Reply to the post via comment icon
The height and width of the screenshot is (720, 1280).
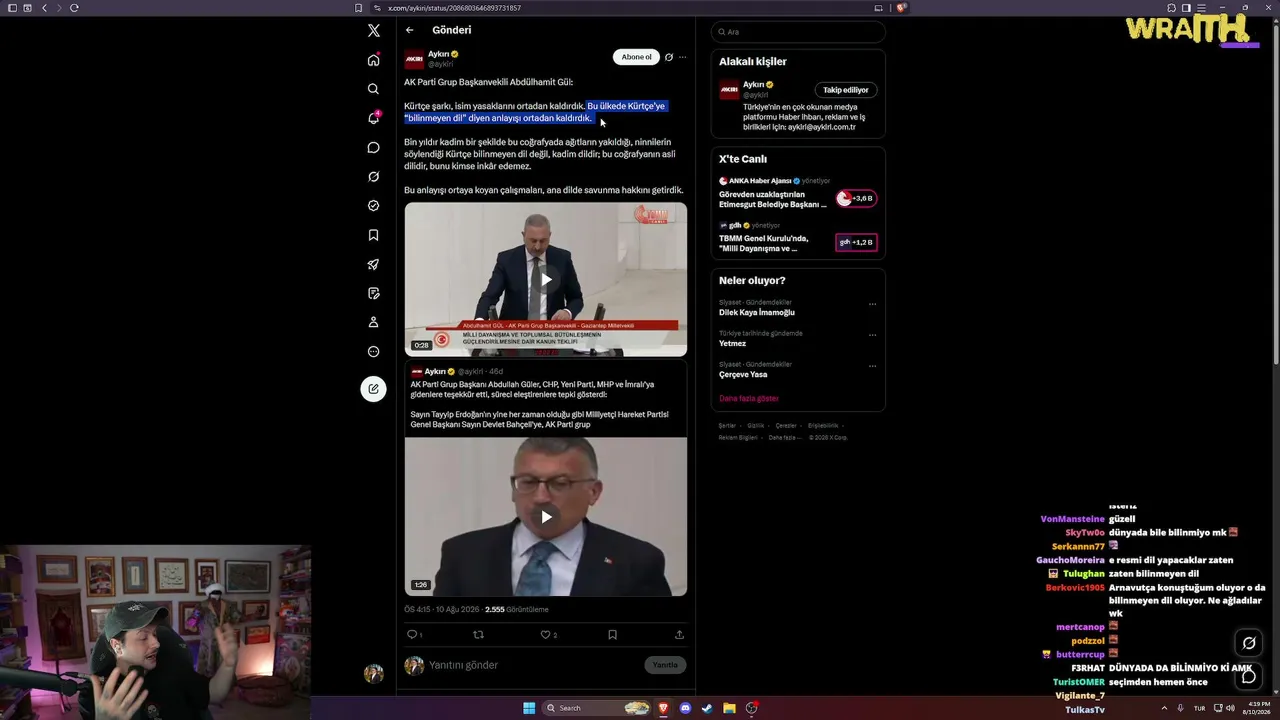[x=413, y=634]
